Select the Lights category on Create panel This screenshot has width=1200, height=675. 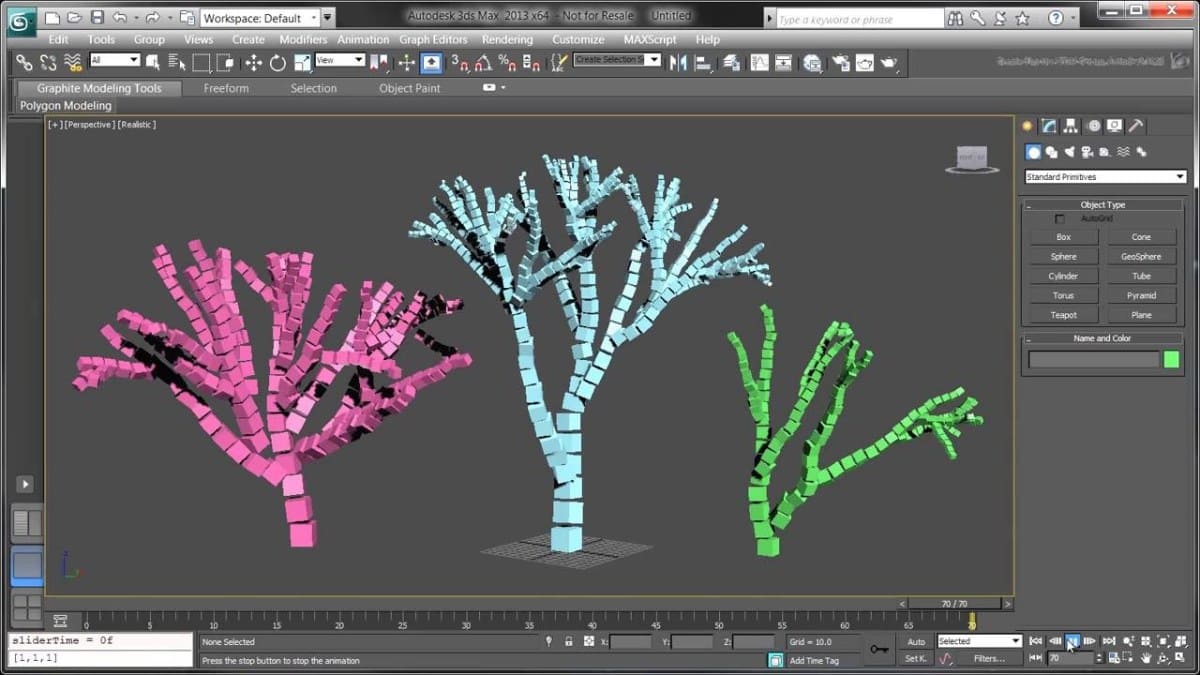click(1069, 151)
